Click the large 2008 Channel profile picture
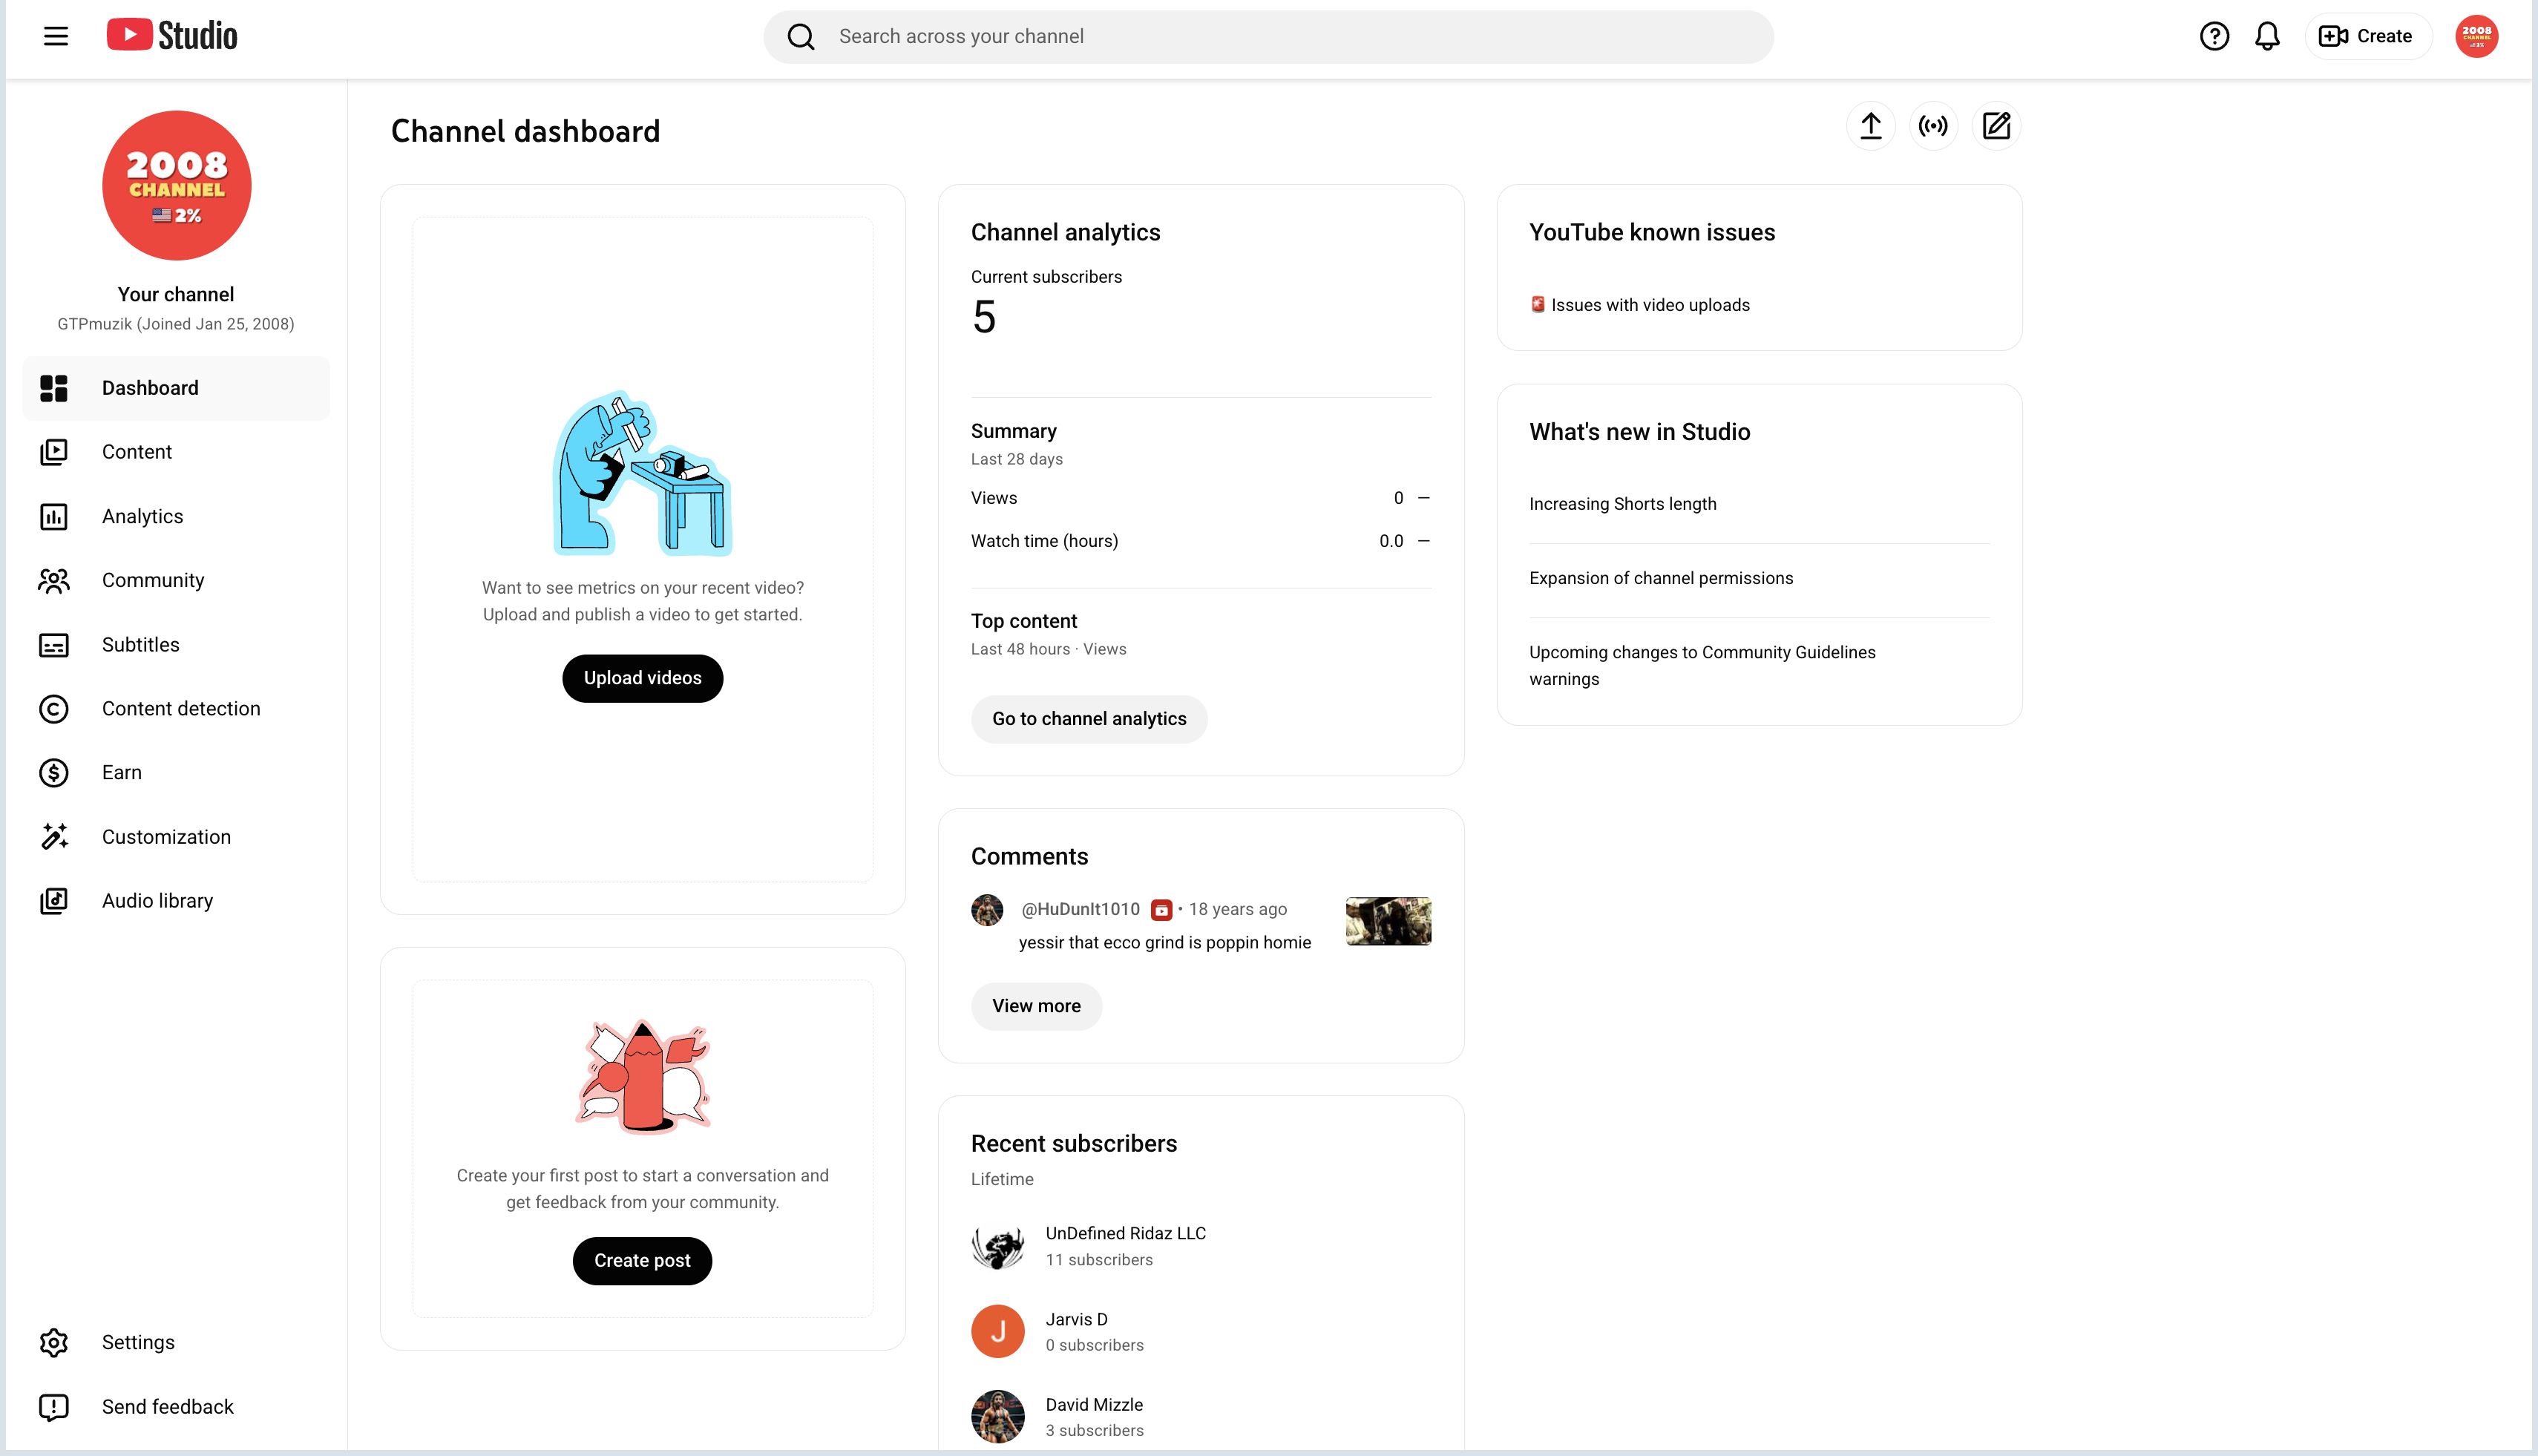This screenshot has width=2538, height=1456. point(176,185)
